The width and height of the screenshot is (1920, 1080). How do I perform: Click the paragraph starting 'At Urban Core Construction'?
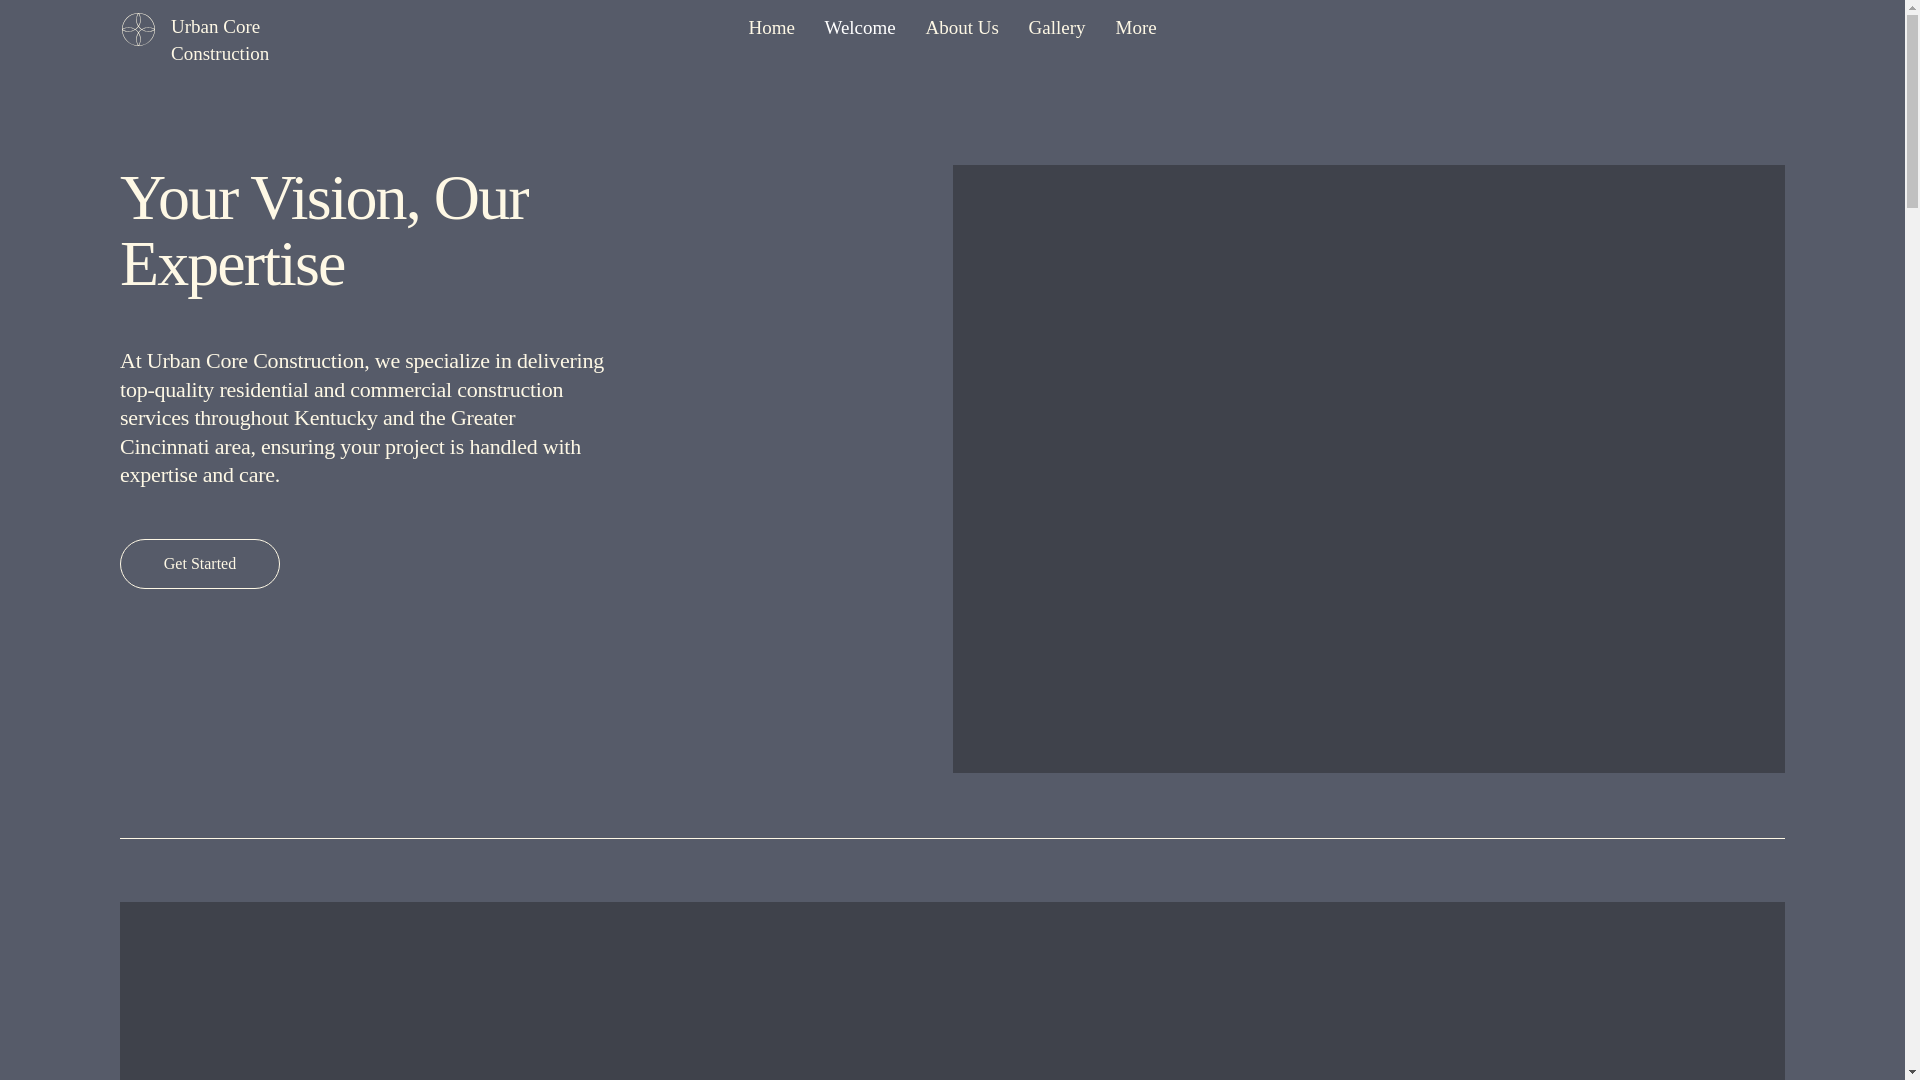click(x=362, y=418)
